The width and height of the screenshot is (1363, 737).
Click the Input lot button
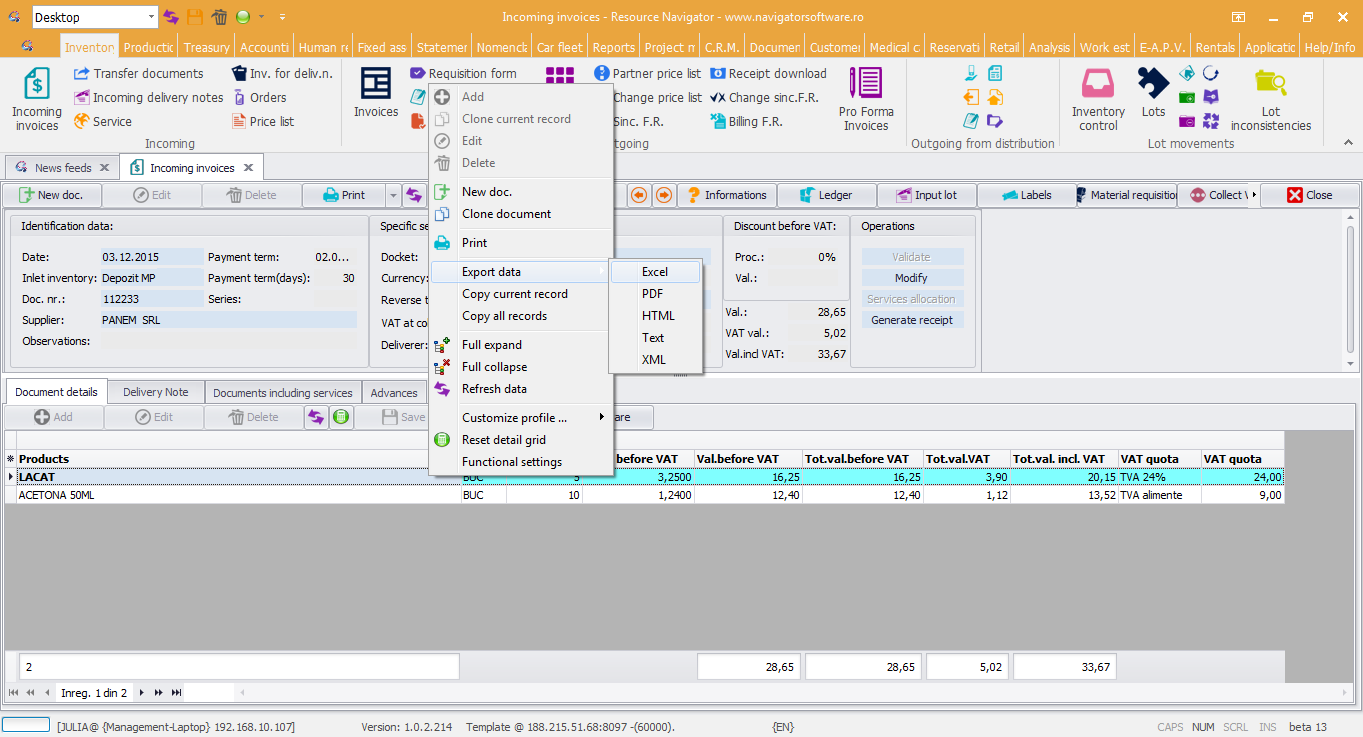(927, 195)
